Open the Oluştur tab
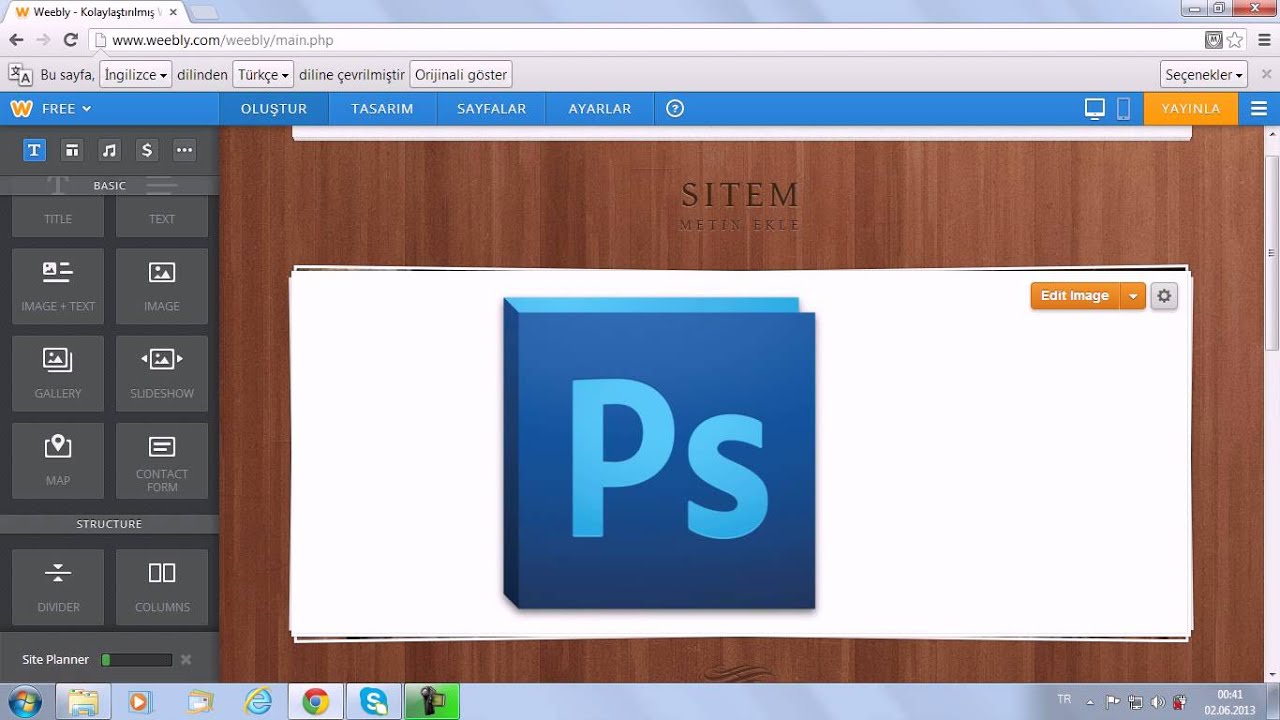The height and width of the screenshot is (720, 1280). point(274,109)
